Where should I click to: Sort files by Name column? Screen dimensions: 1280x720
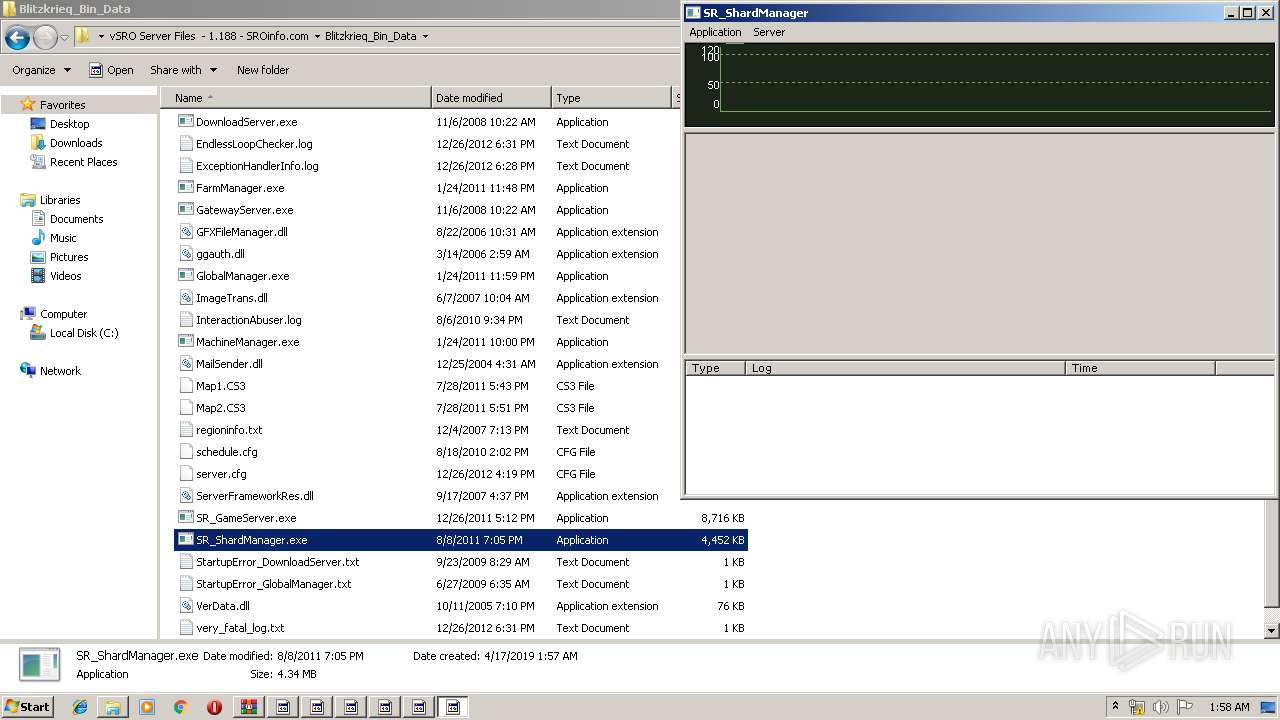coord(295,98)
